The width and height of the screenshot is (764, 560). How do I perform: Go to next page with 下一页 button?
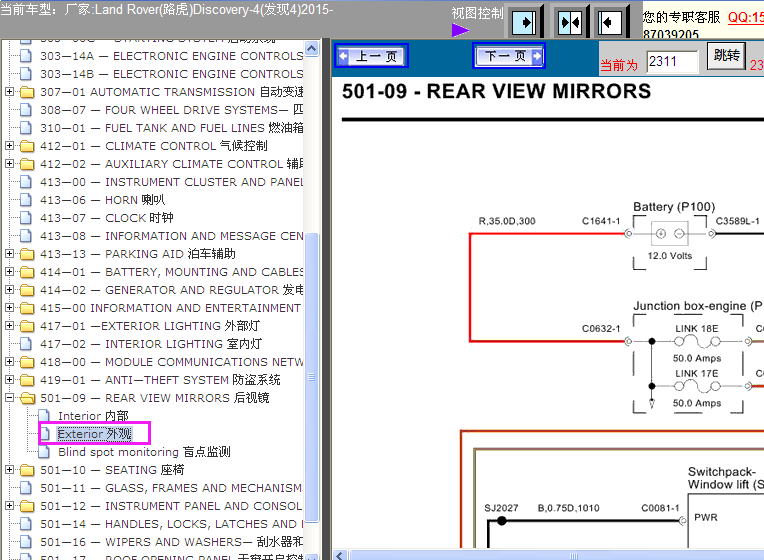point(509,56)
